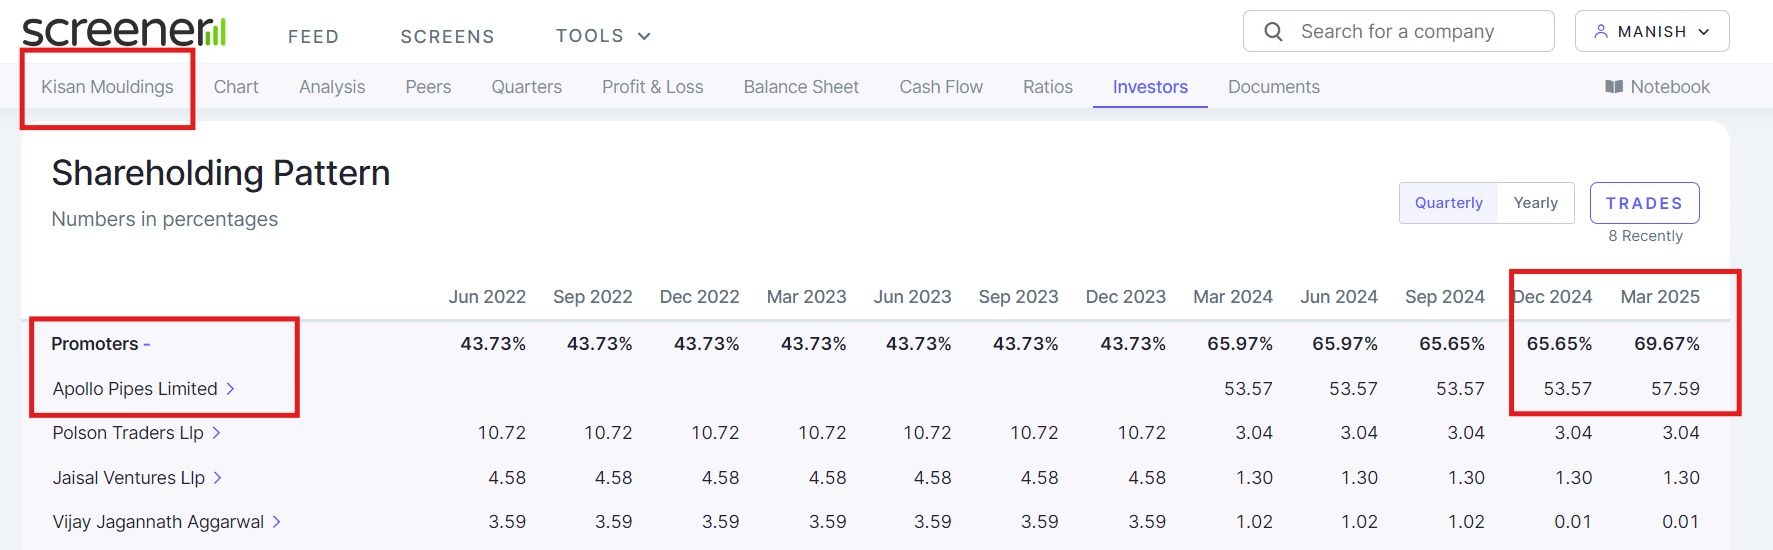This screenshot has width=1773, height=550.
Task: Go to the Chart tab
Action: (236, 87)
